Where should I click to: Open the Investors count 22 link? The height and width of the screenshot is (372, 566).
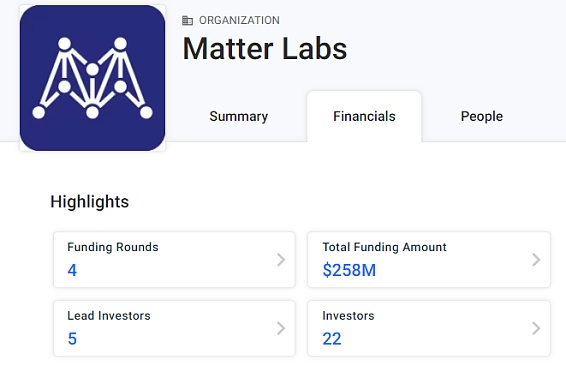coord(332,339)
